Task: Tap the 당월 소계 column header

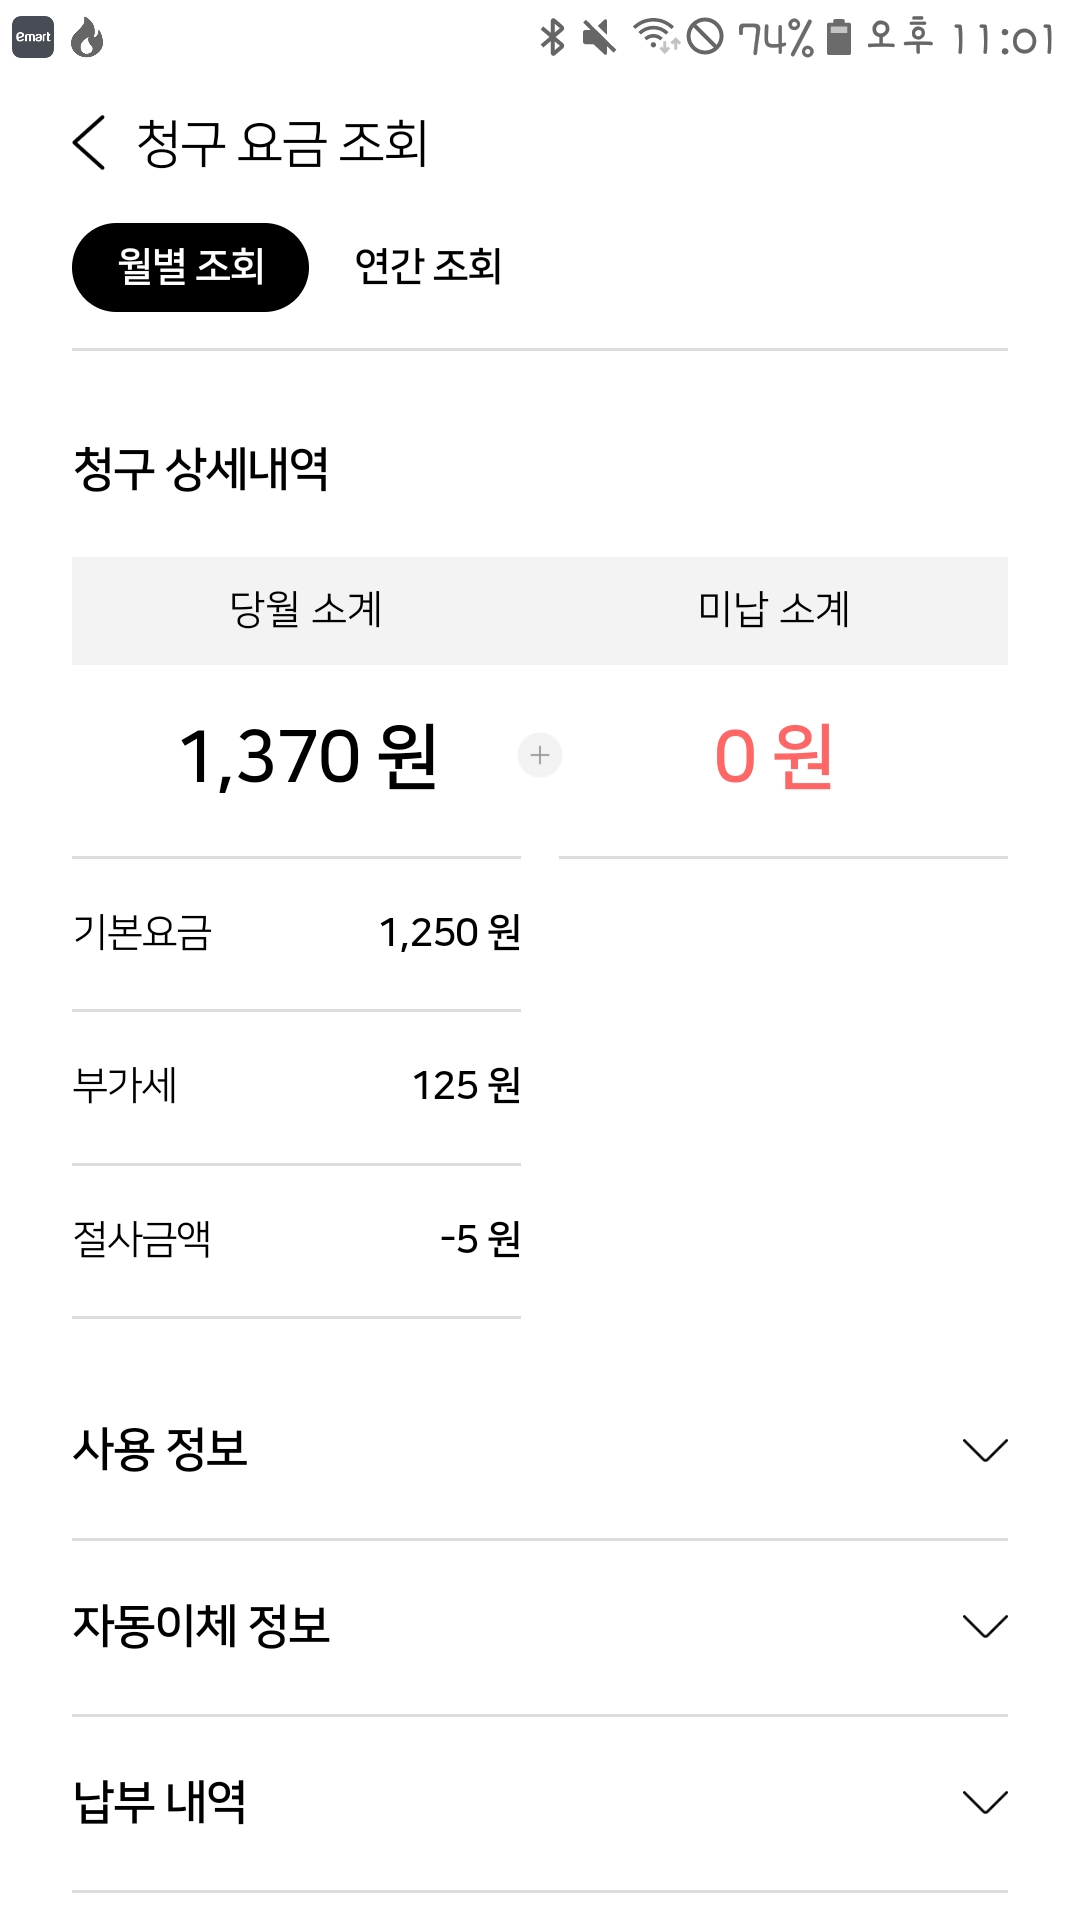Action: click(306, 610)
